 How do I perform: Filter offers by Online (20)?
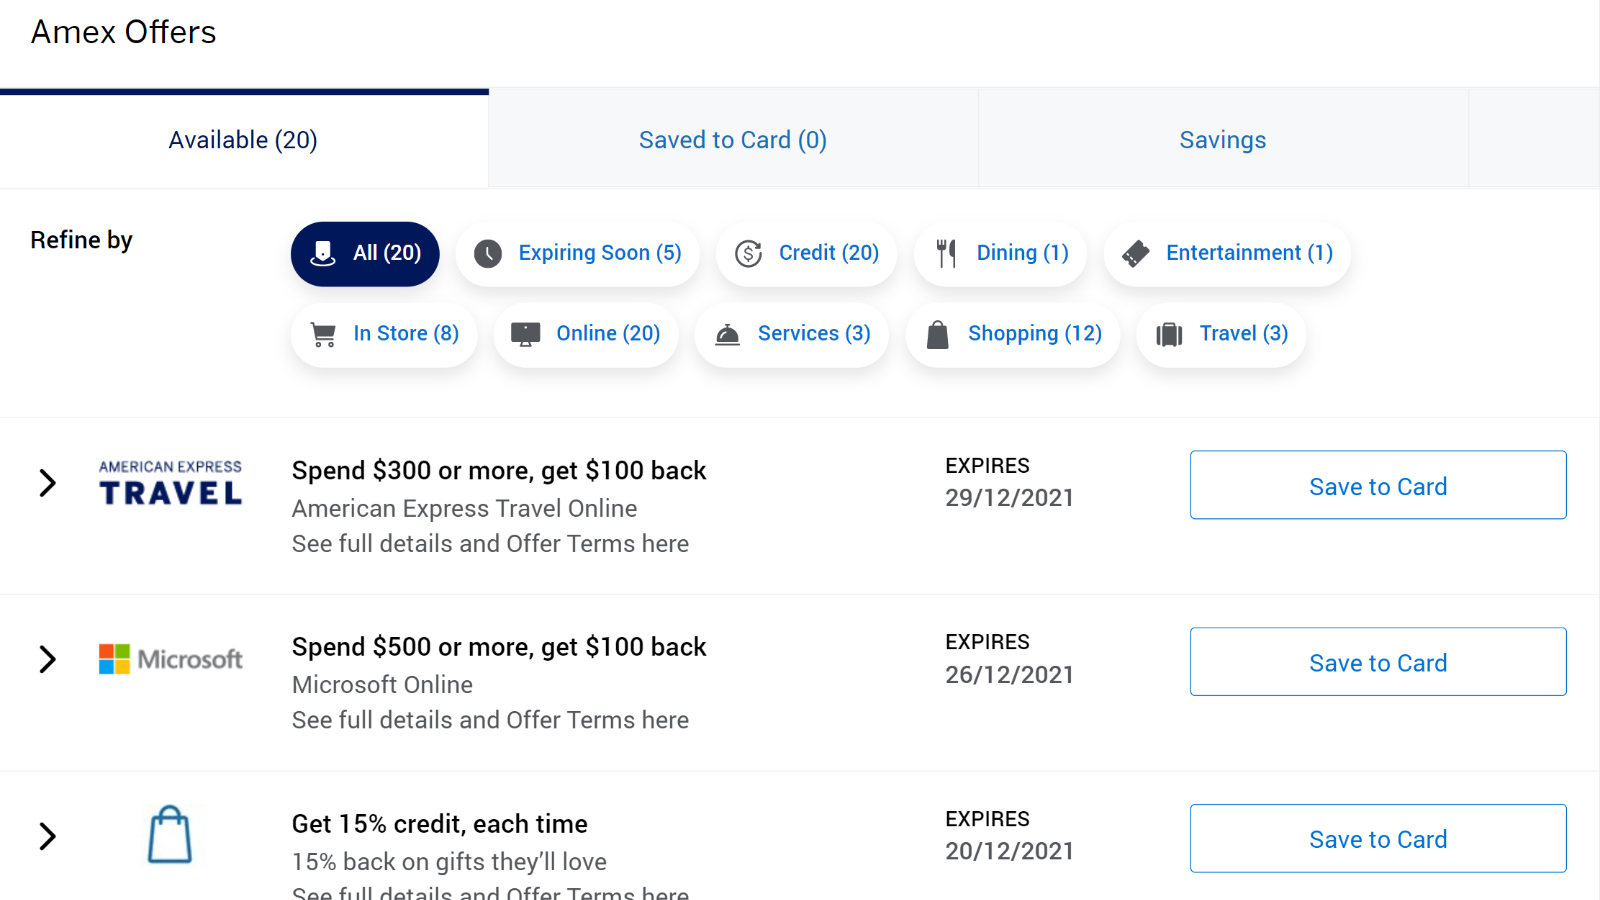[x=586, y=335]
